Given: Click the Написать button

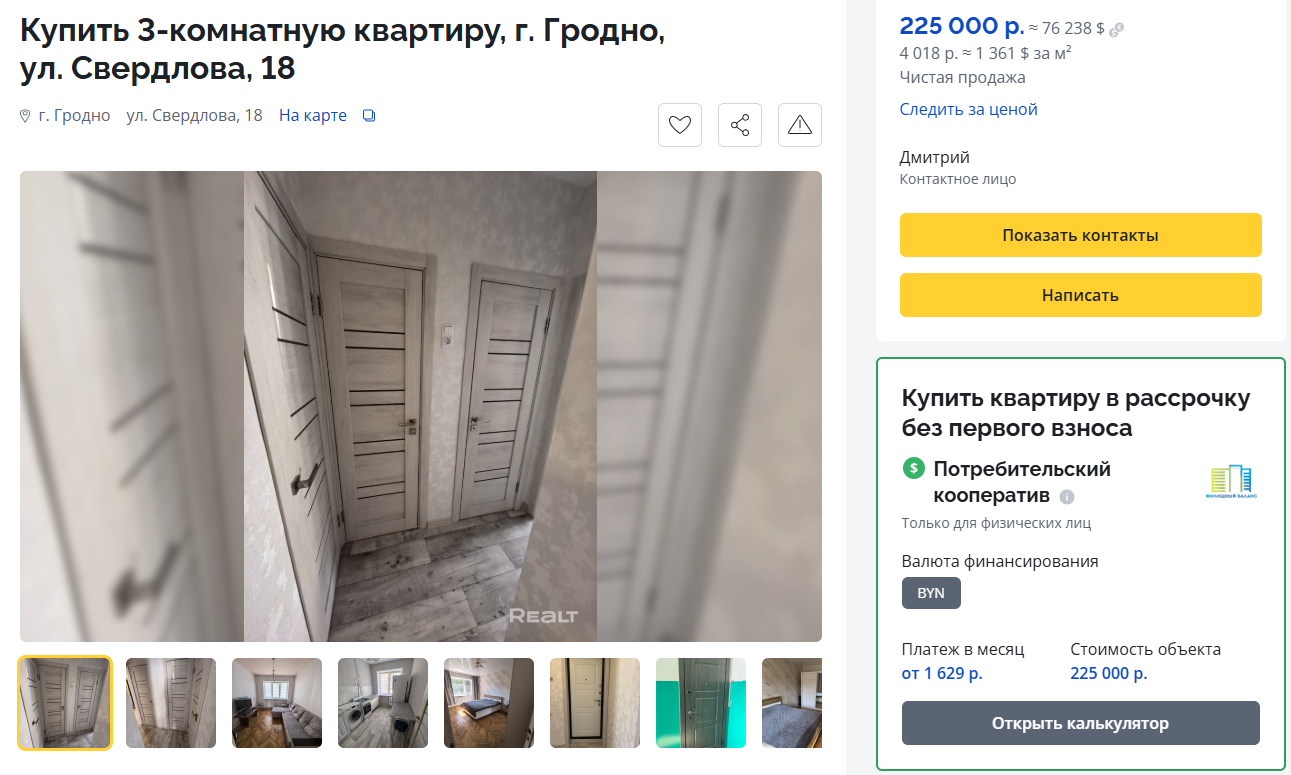Looking at the screenshot, I should [x=1081, y=295].
